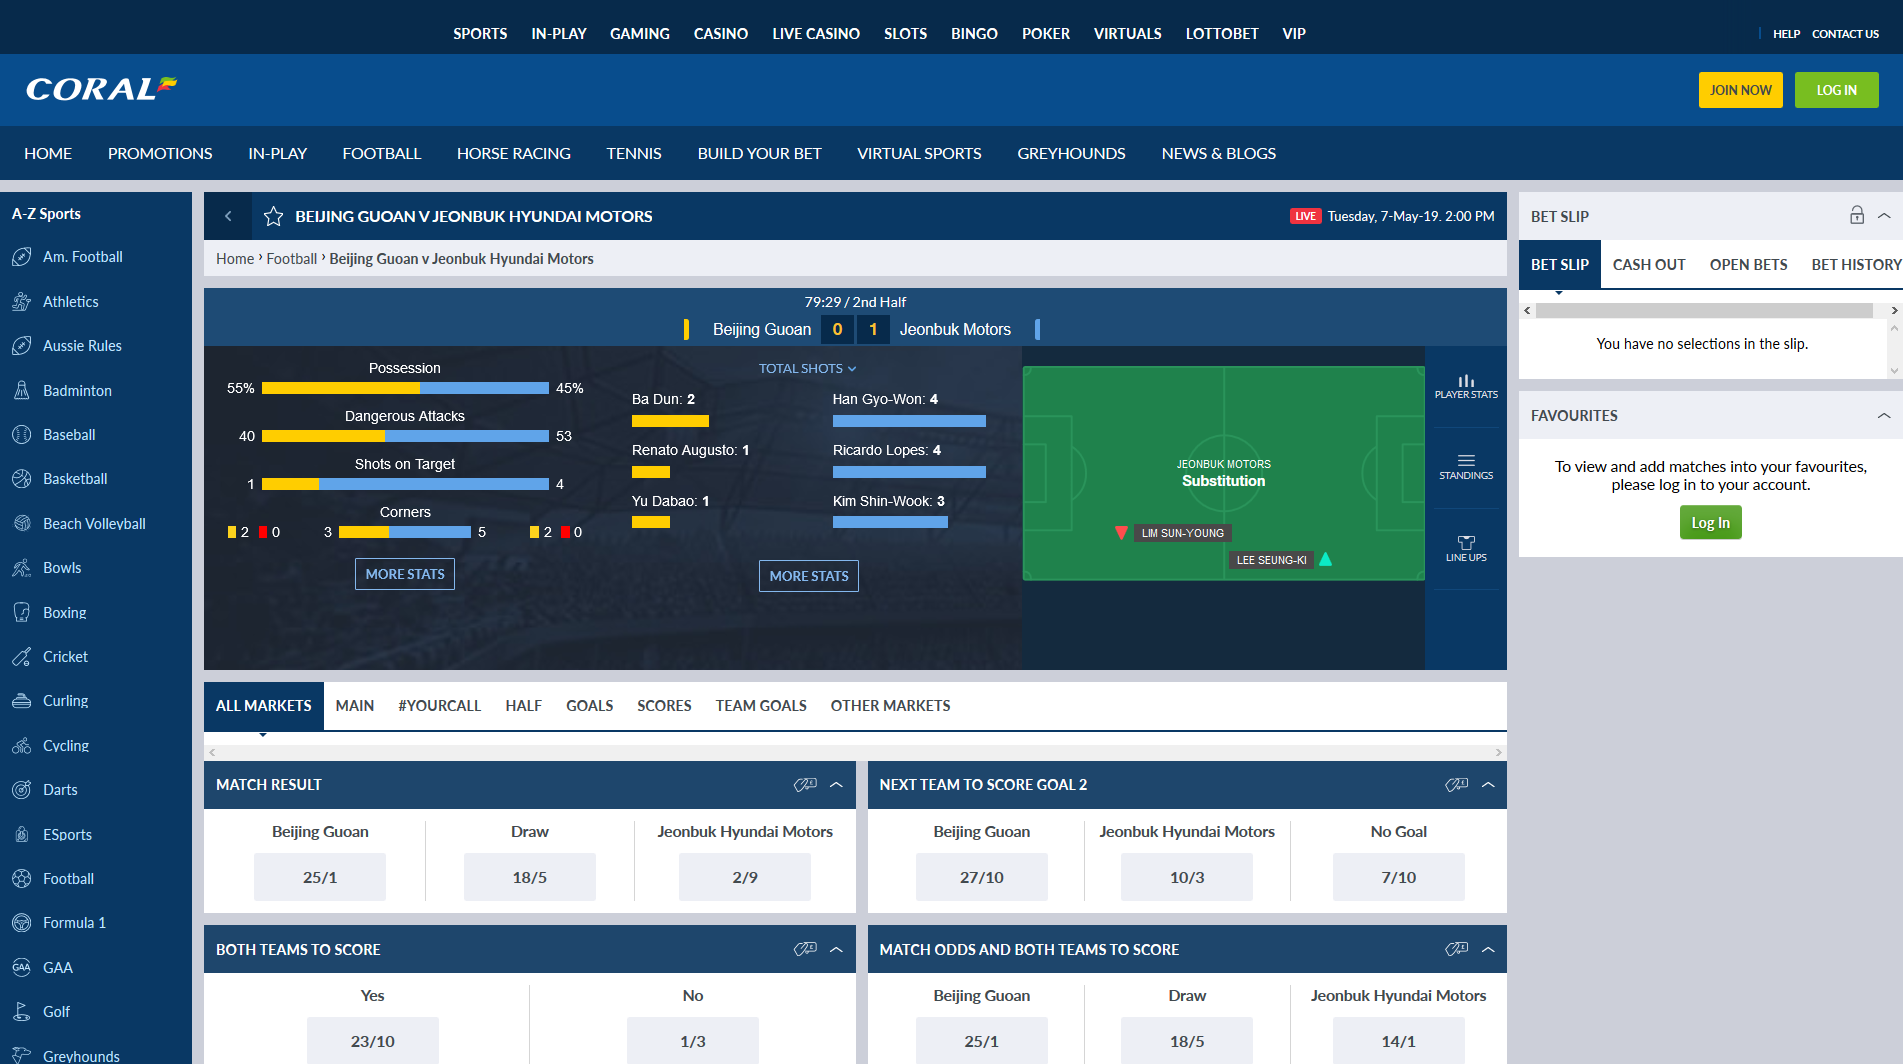Open the Open Bets tab
The width and height of the screenshot is (1903, 1064).
1749,265
